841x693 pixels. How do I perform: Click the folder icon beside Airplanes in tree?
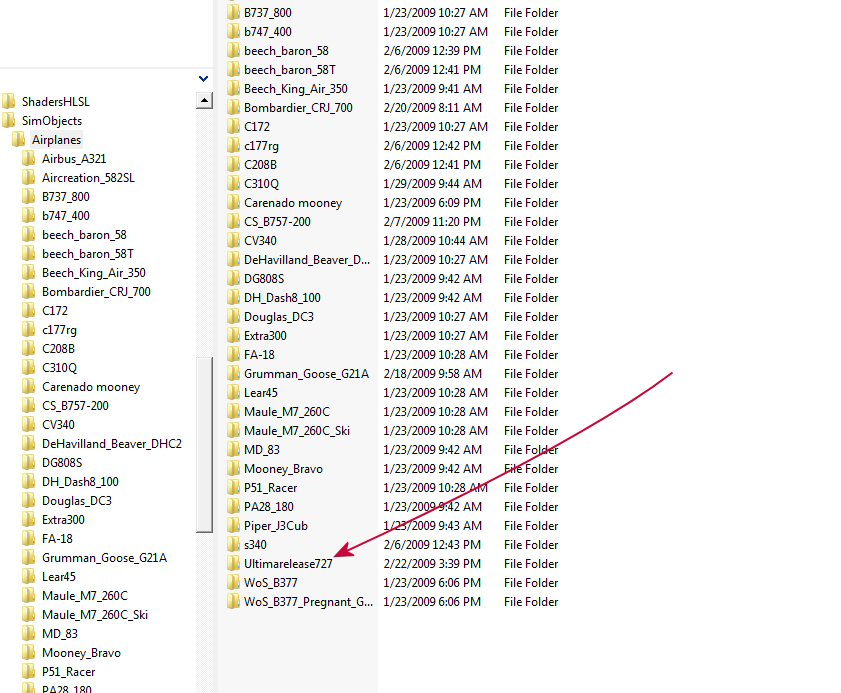[19, 139]
